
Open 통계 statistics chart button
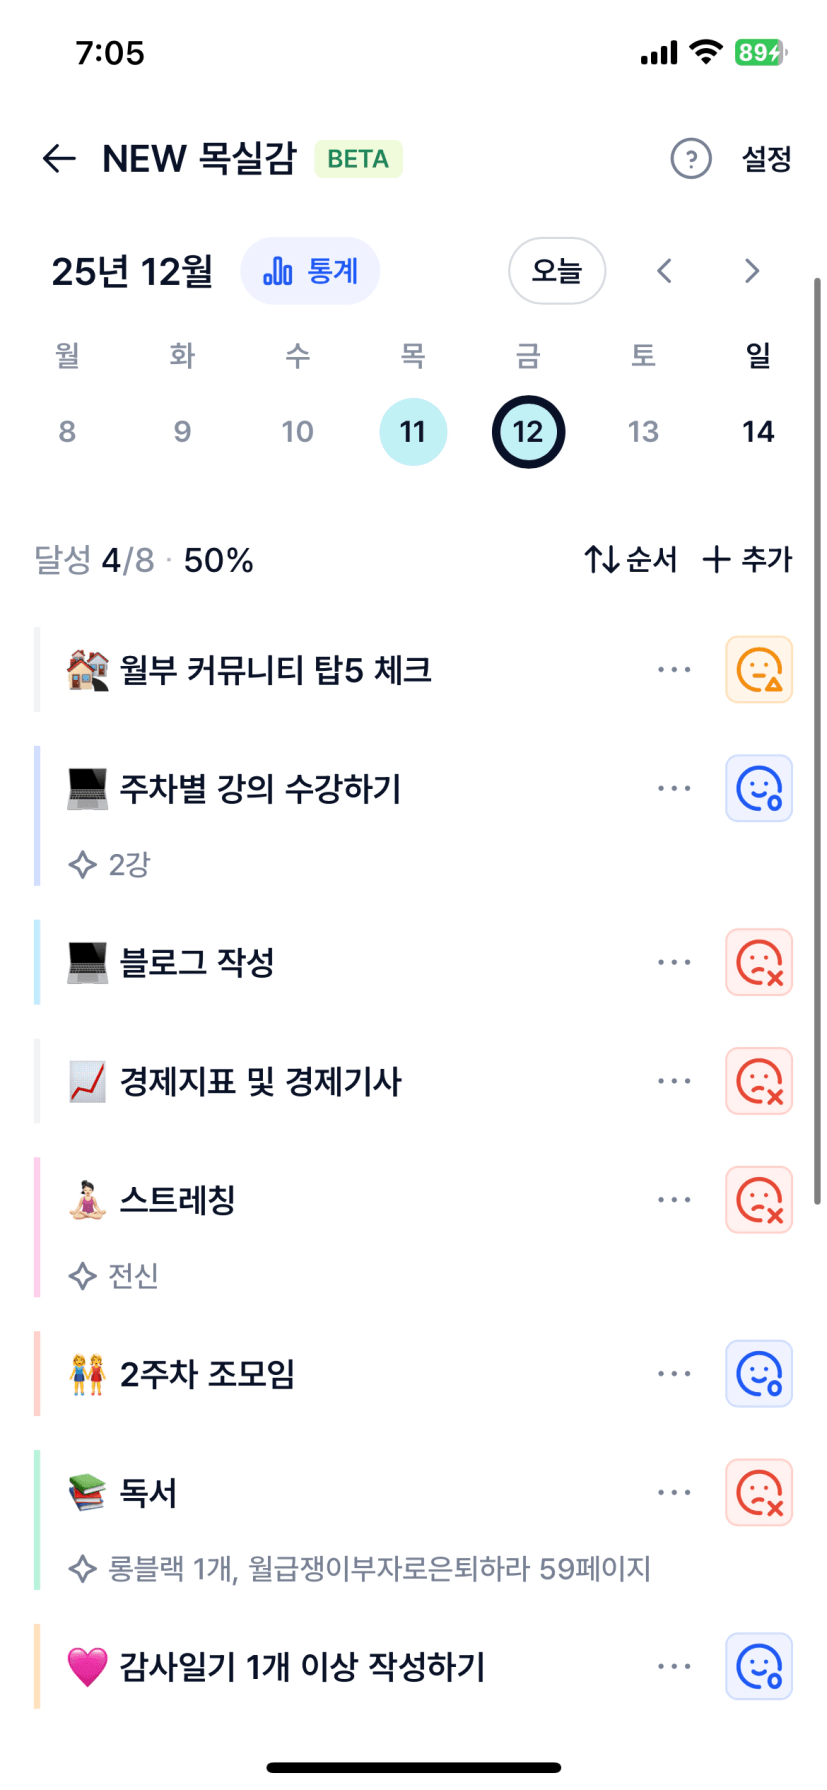click(310, 271)
